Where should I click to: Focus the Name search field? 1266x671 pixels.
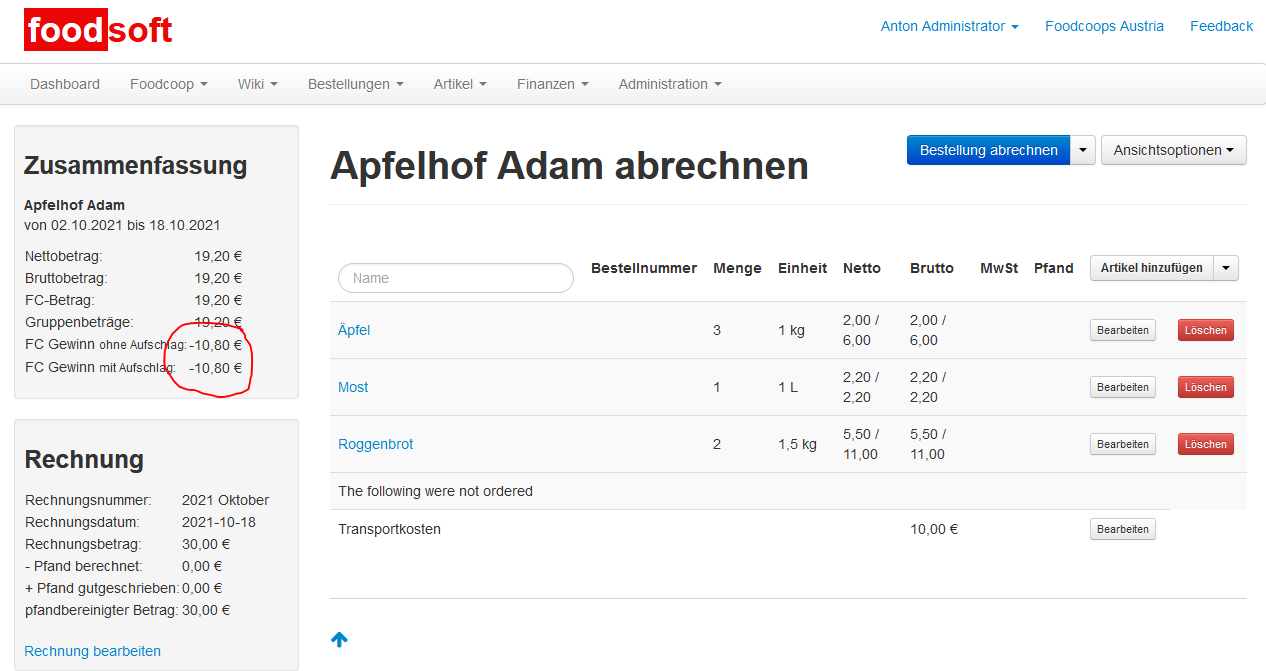[x=456, y=278]
